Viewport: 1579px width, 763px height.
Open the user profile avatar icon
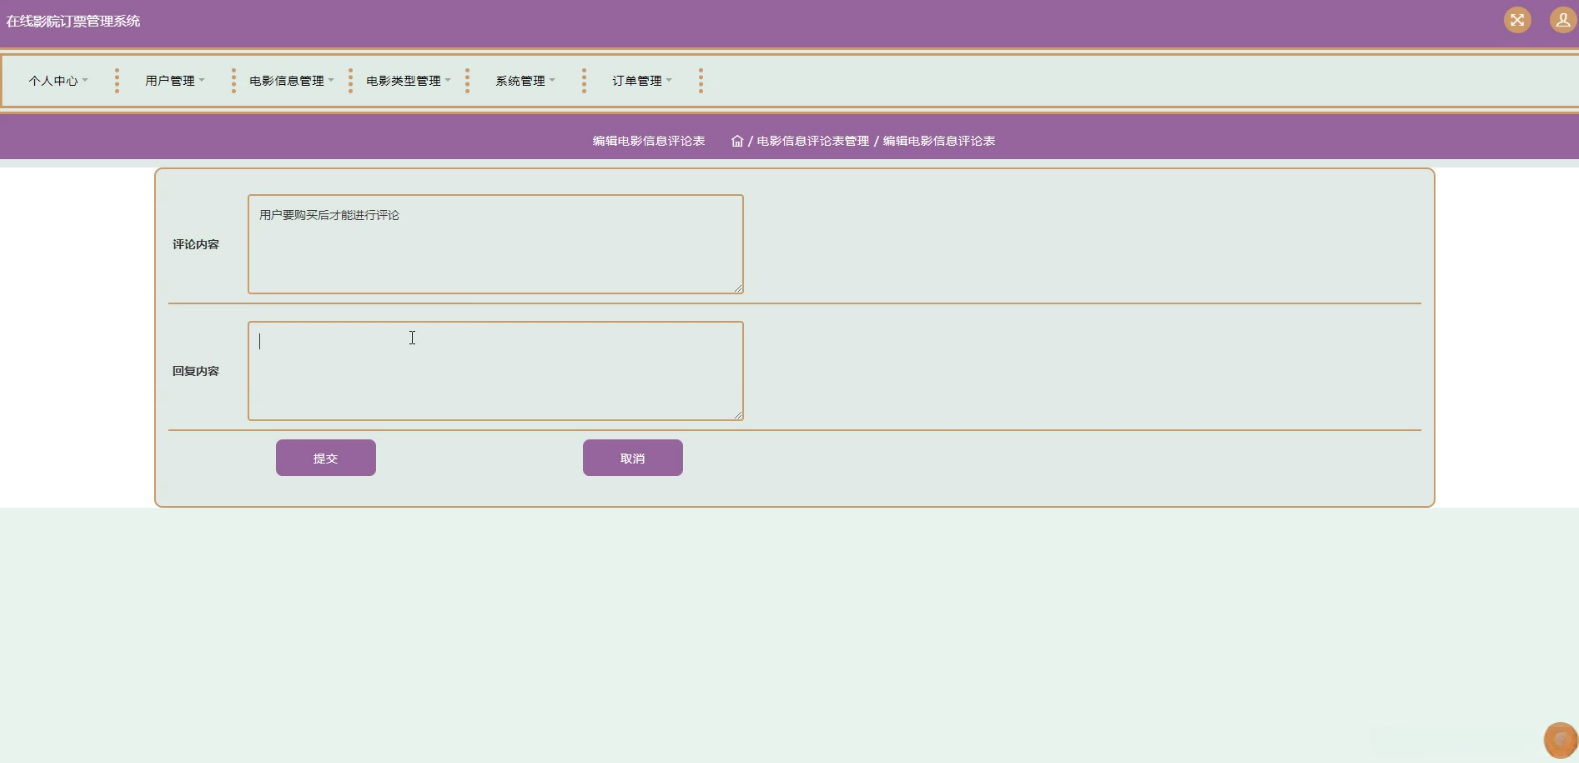(x=1563, y=20)
